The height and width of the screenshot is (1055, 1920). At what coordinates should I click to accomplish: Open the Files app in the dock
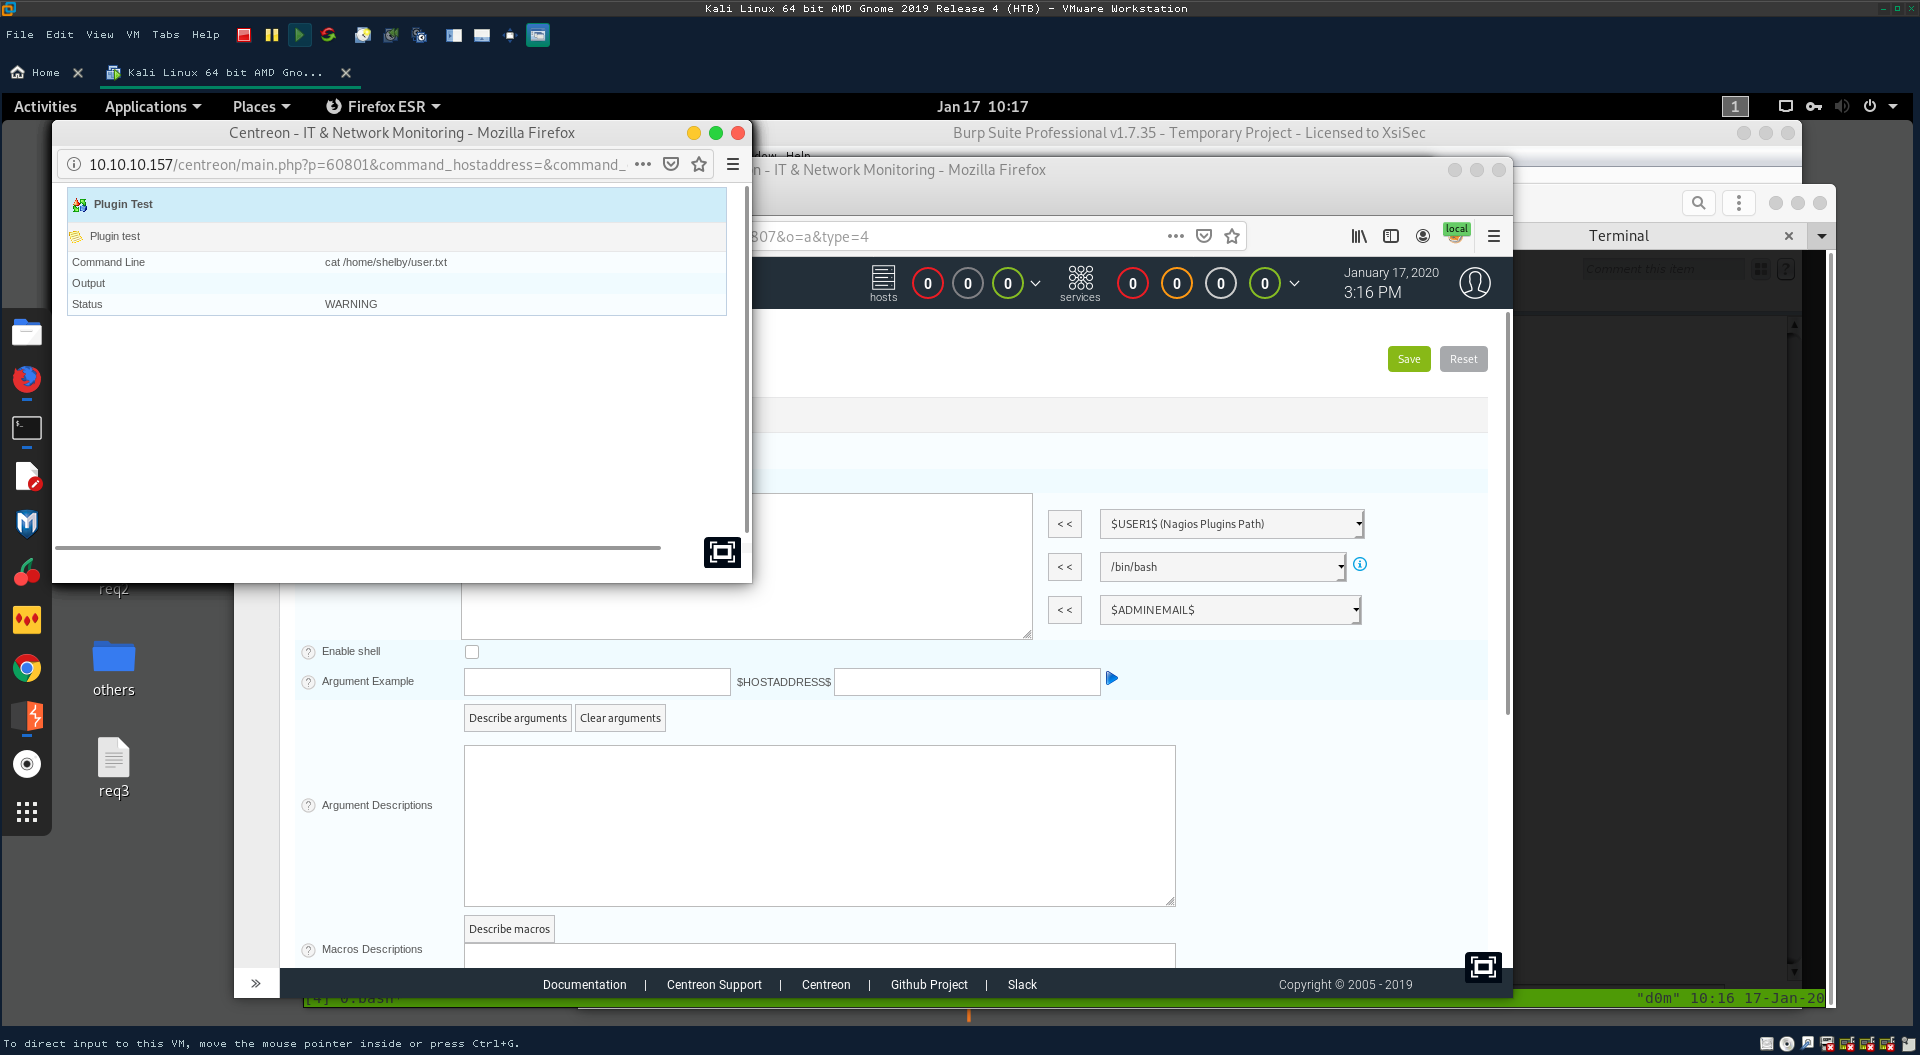pos(27,332)
